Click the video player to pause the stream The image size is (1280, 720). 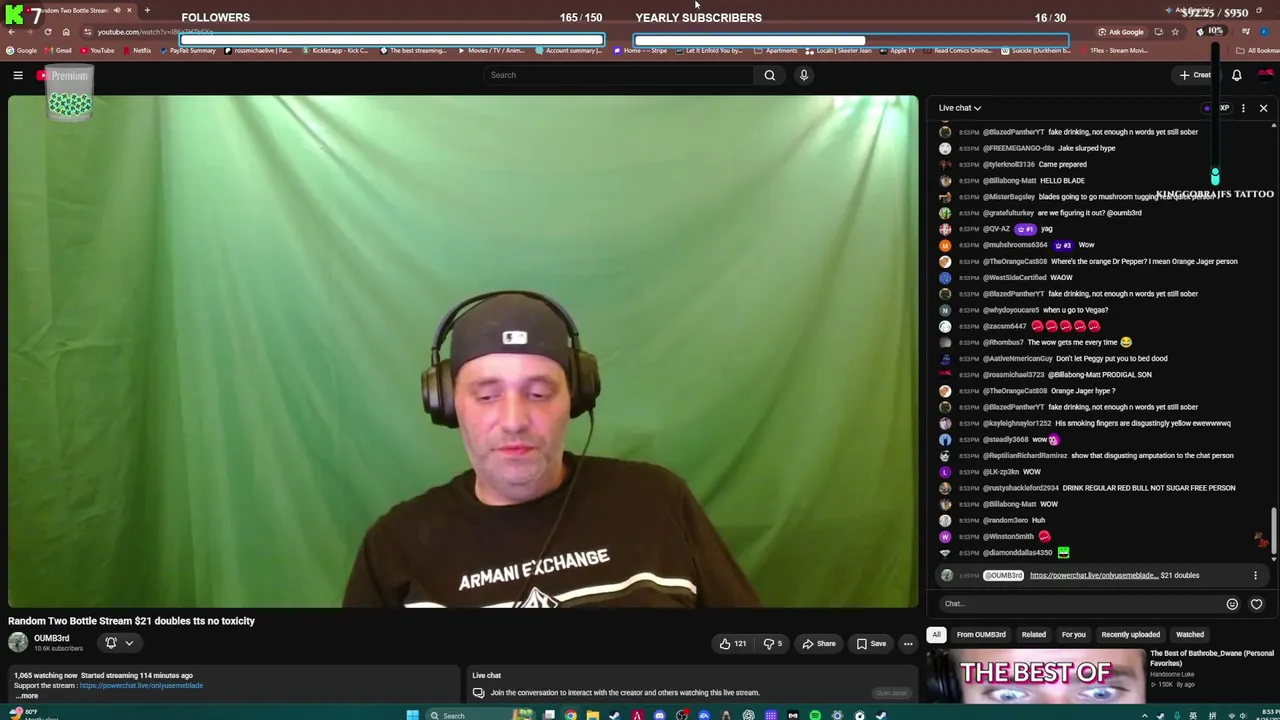coord(463,352)
